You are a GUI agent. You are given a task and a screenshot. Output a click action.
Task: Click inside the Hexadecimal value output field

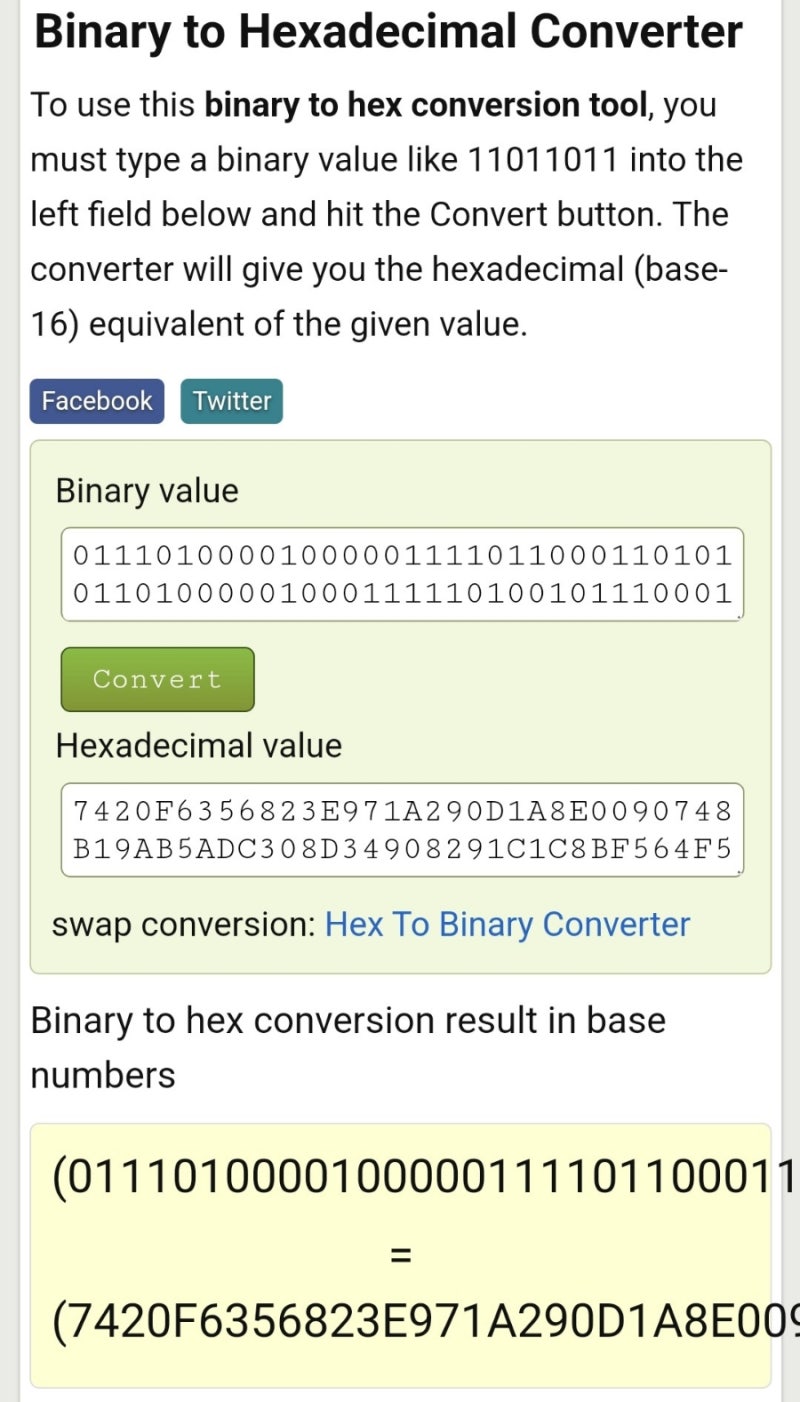pos(401,829)
